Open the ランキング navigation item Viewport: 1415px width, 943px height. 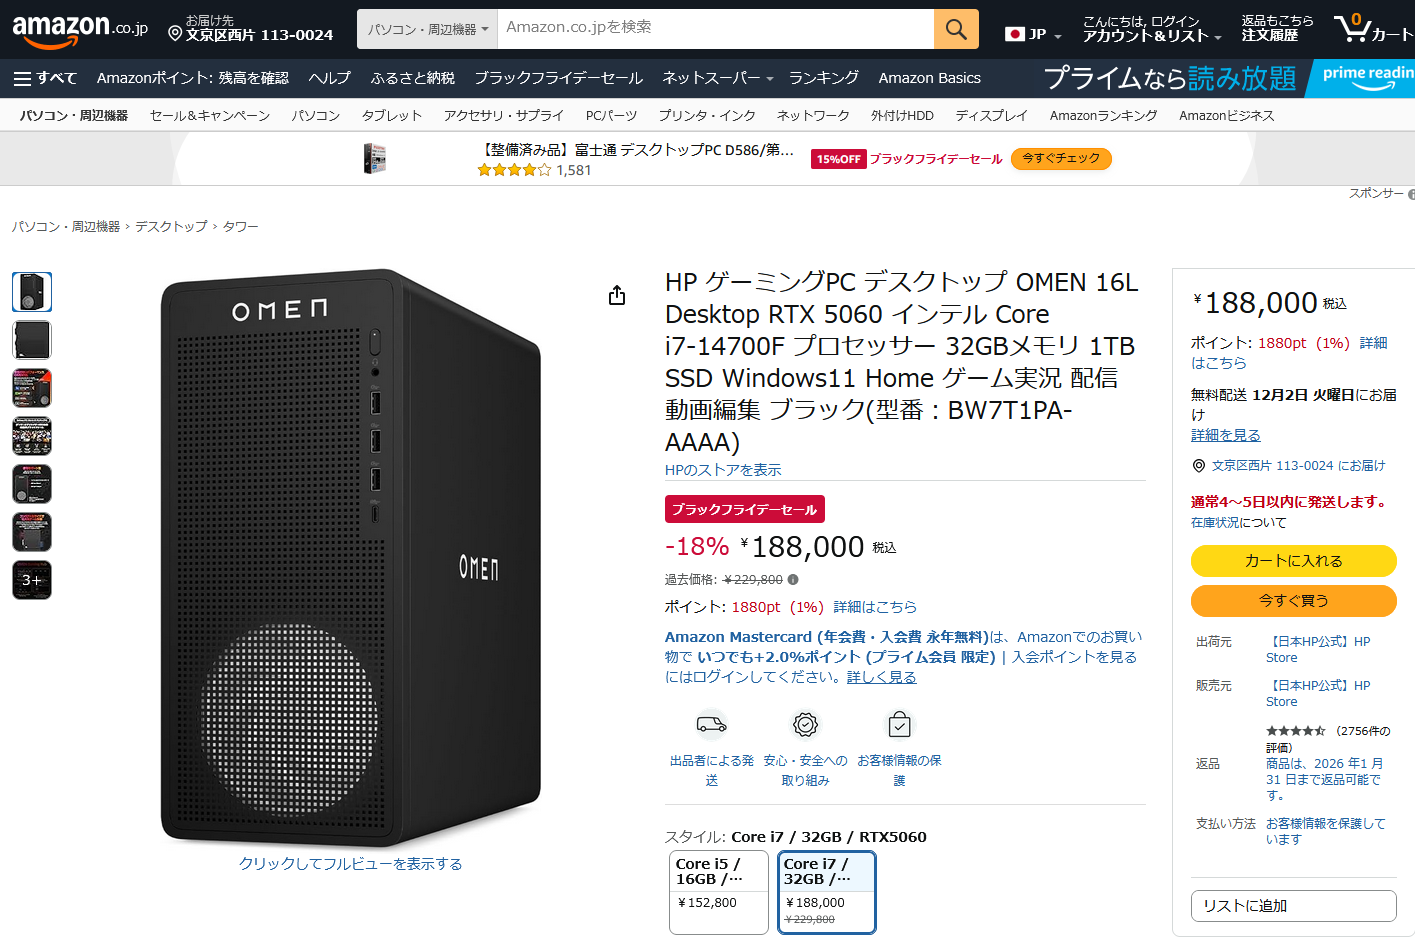[x=823, y=78]
